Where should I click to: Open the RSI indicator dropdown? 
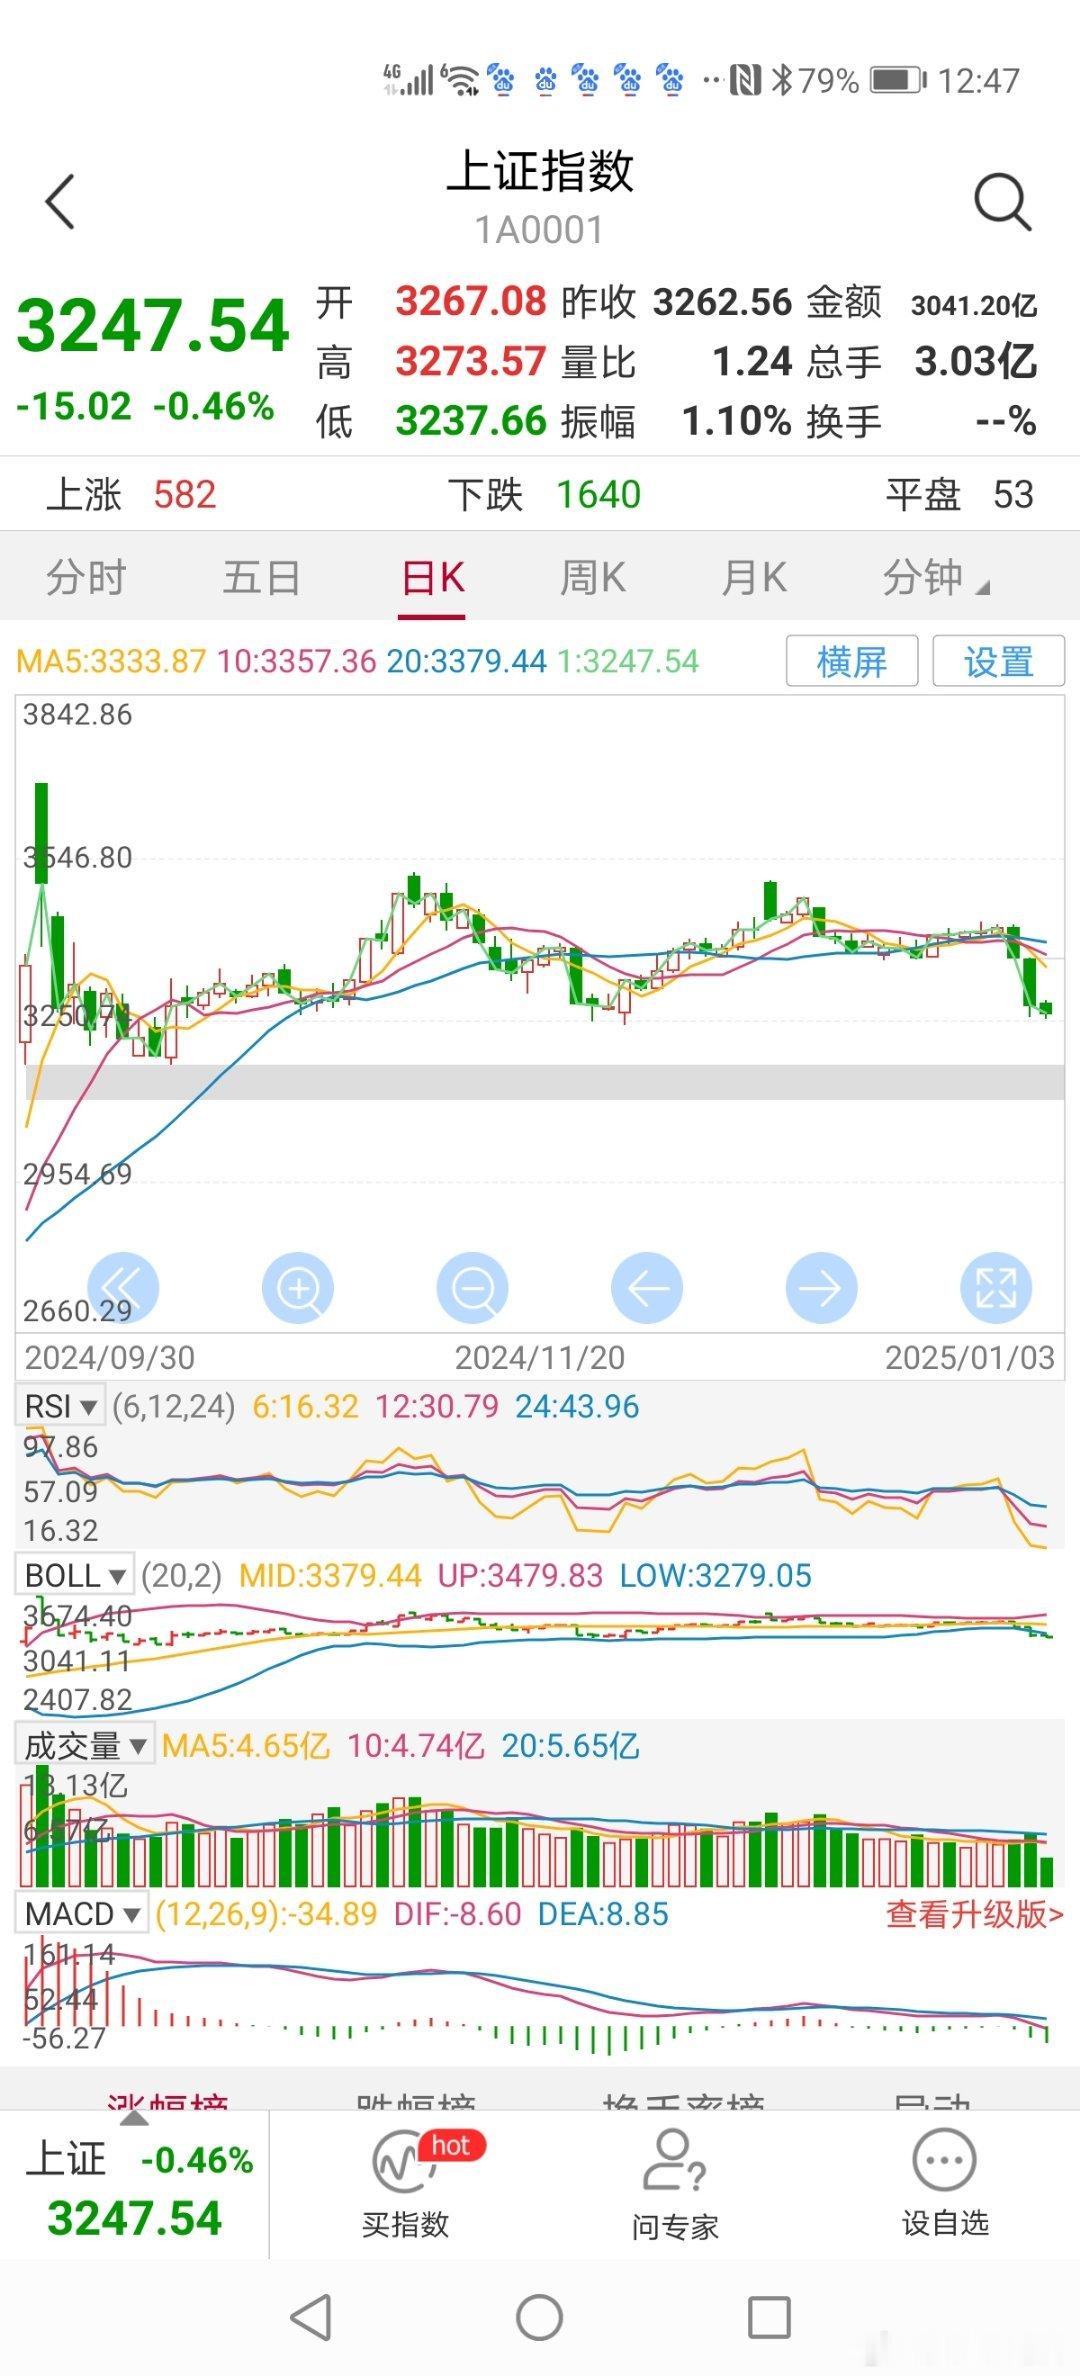point(59,1406)
